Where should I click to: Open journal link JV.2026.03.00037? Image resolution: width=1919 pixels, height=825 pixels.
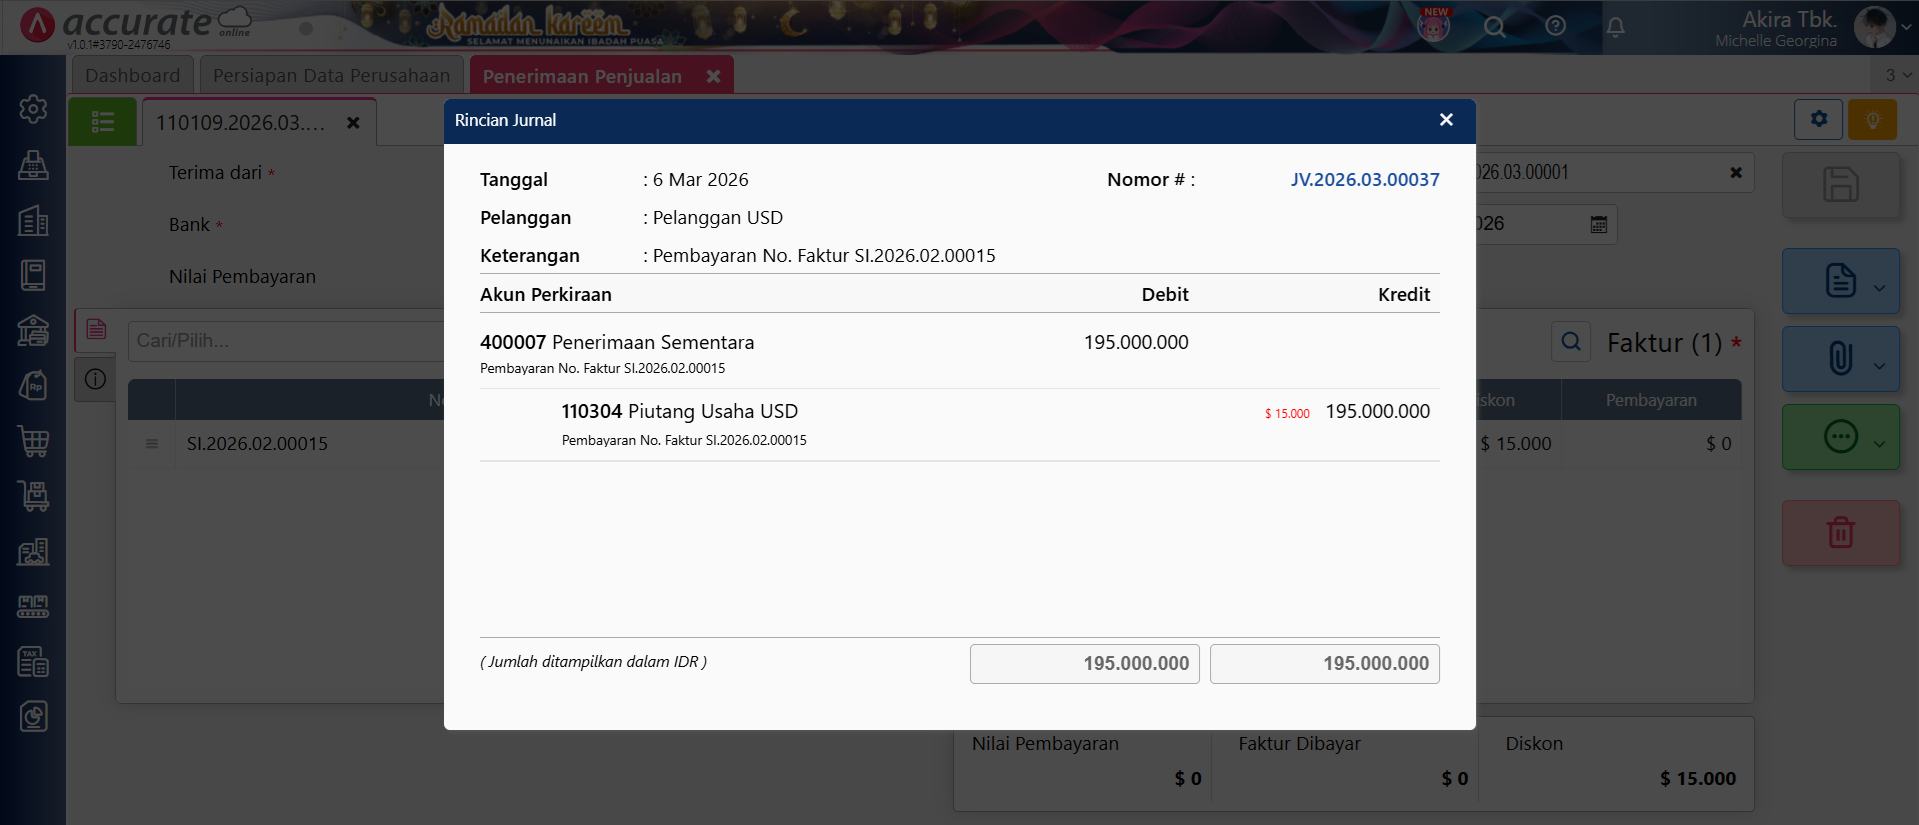1364,180
